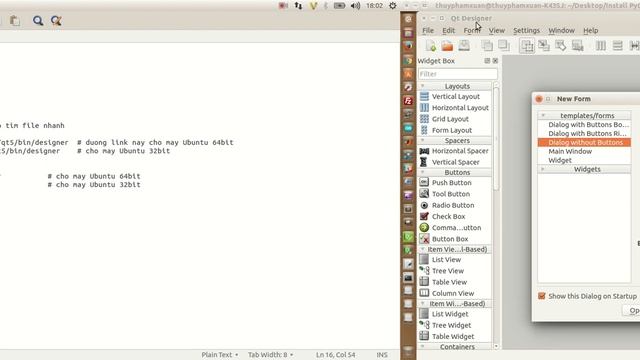Image resolution: width=640 pixels, height=360 pixels.
Task: Expand the Widgets tree node in New Form
Action: pyautogui.click(x=543, y=169)
